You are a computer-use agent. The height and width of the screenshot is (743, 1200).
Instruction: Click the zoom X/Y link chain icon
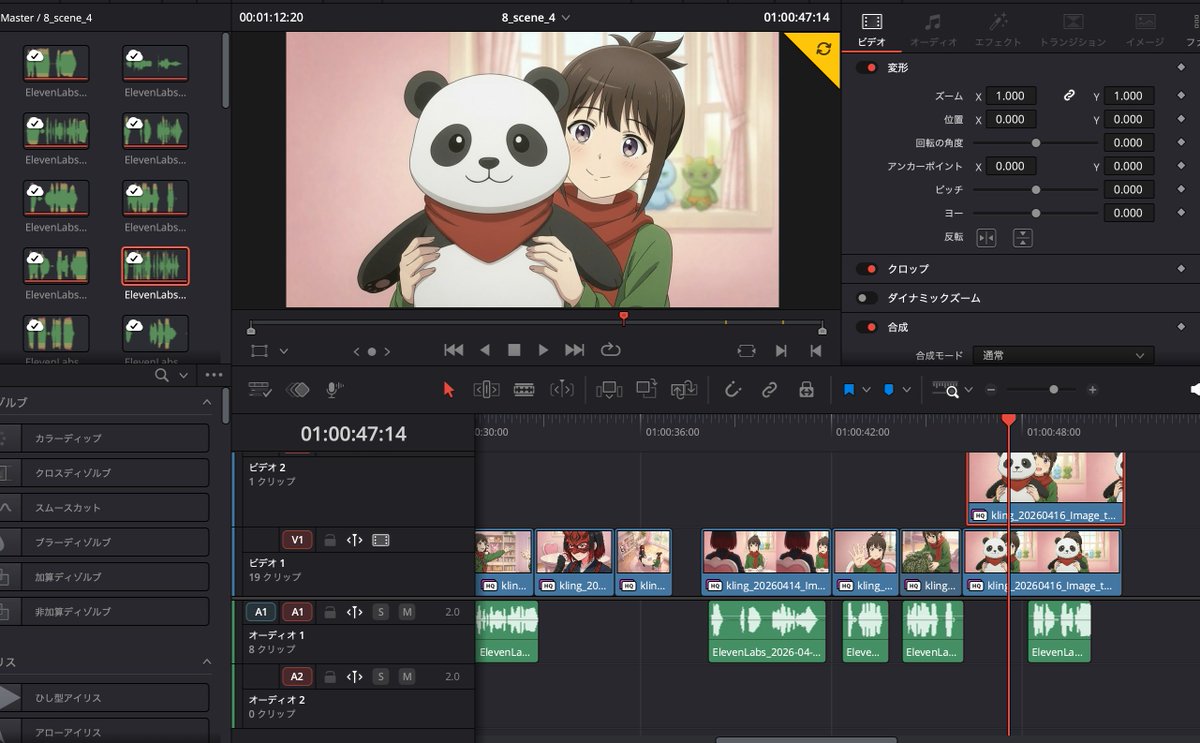coord(1069,96)
